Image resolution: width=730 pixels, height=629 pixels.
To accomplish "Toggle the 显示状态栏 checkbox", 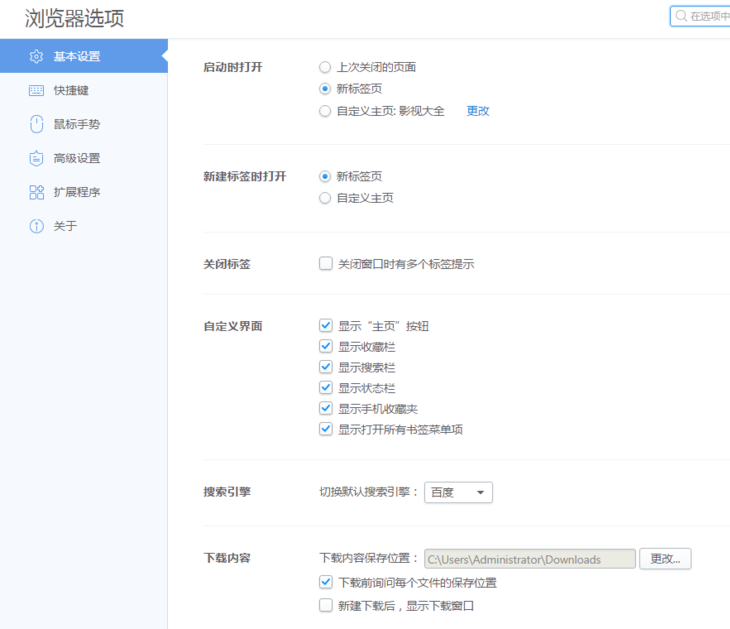I will click(x=326, y=387).
